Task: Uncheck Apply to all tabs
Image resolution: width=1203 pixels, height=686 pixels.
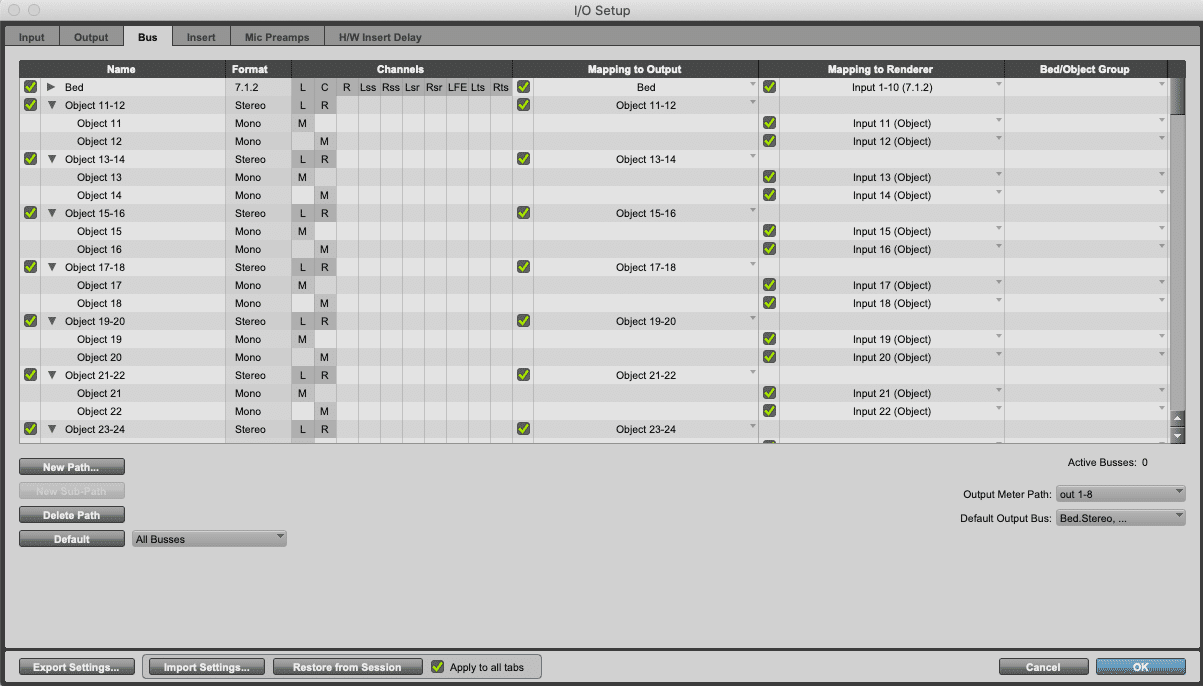Action: click(x=437, y=667)
